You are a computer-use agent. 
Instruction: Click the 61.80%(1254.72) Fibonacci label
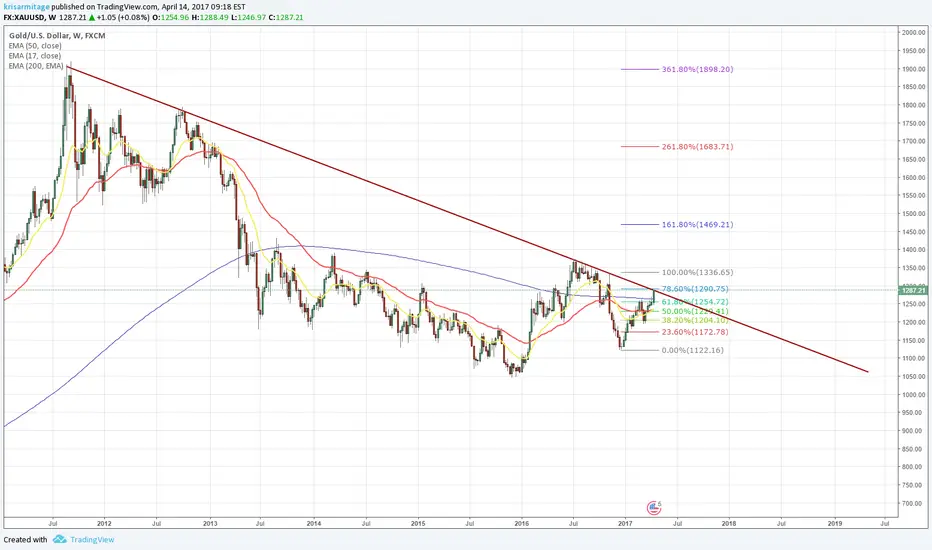(695, 302)
